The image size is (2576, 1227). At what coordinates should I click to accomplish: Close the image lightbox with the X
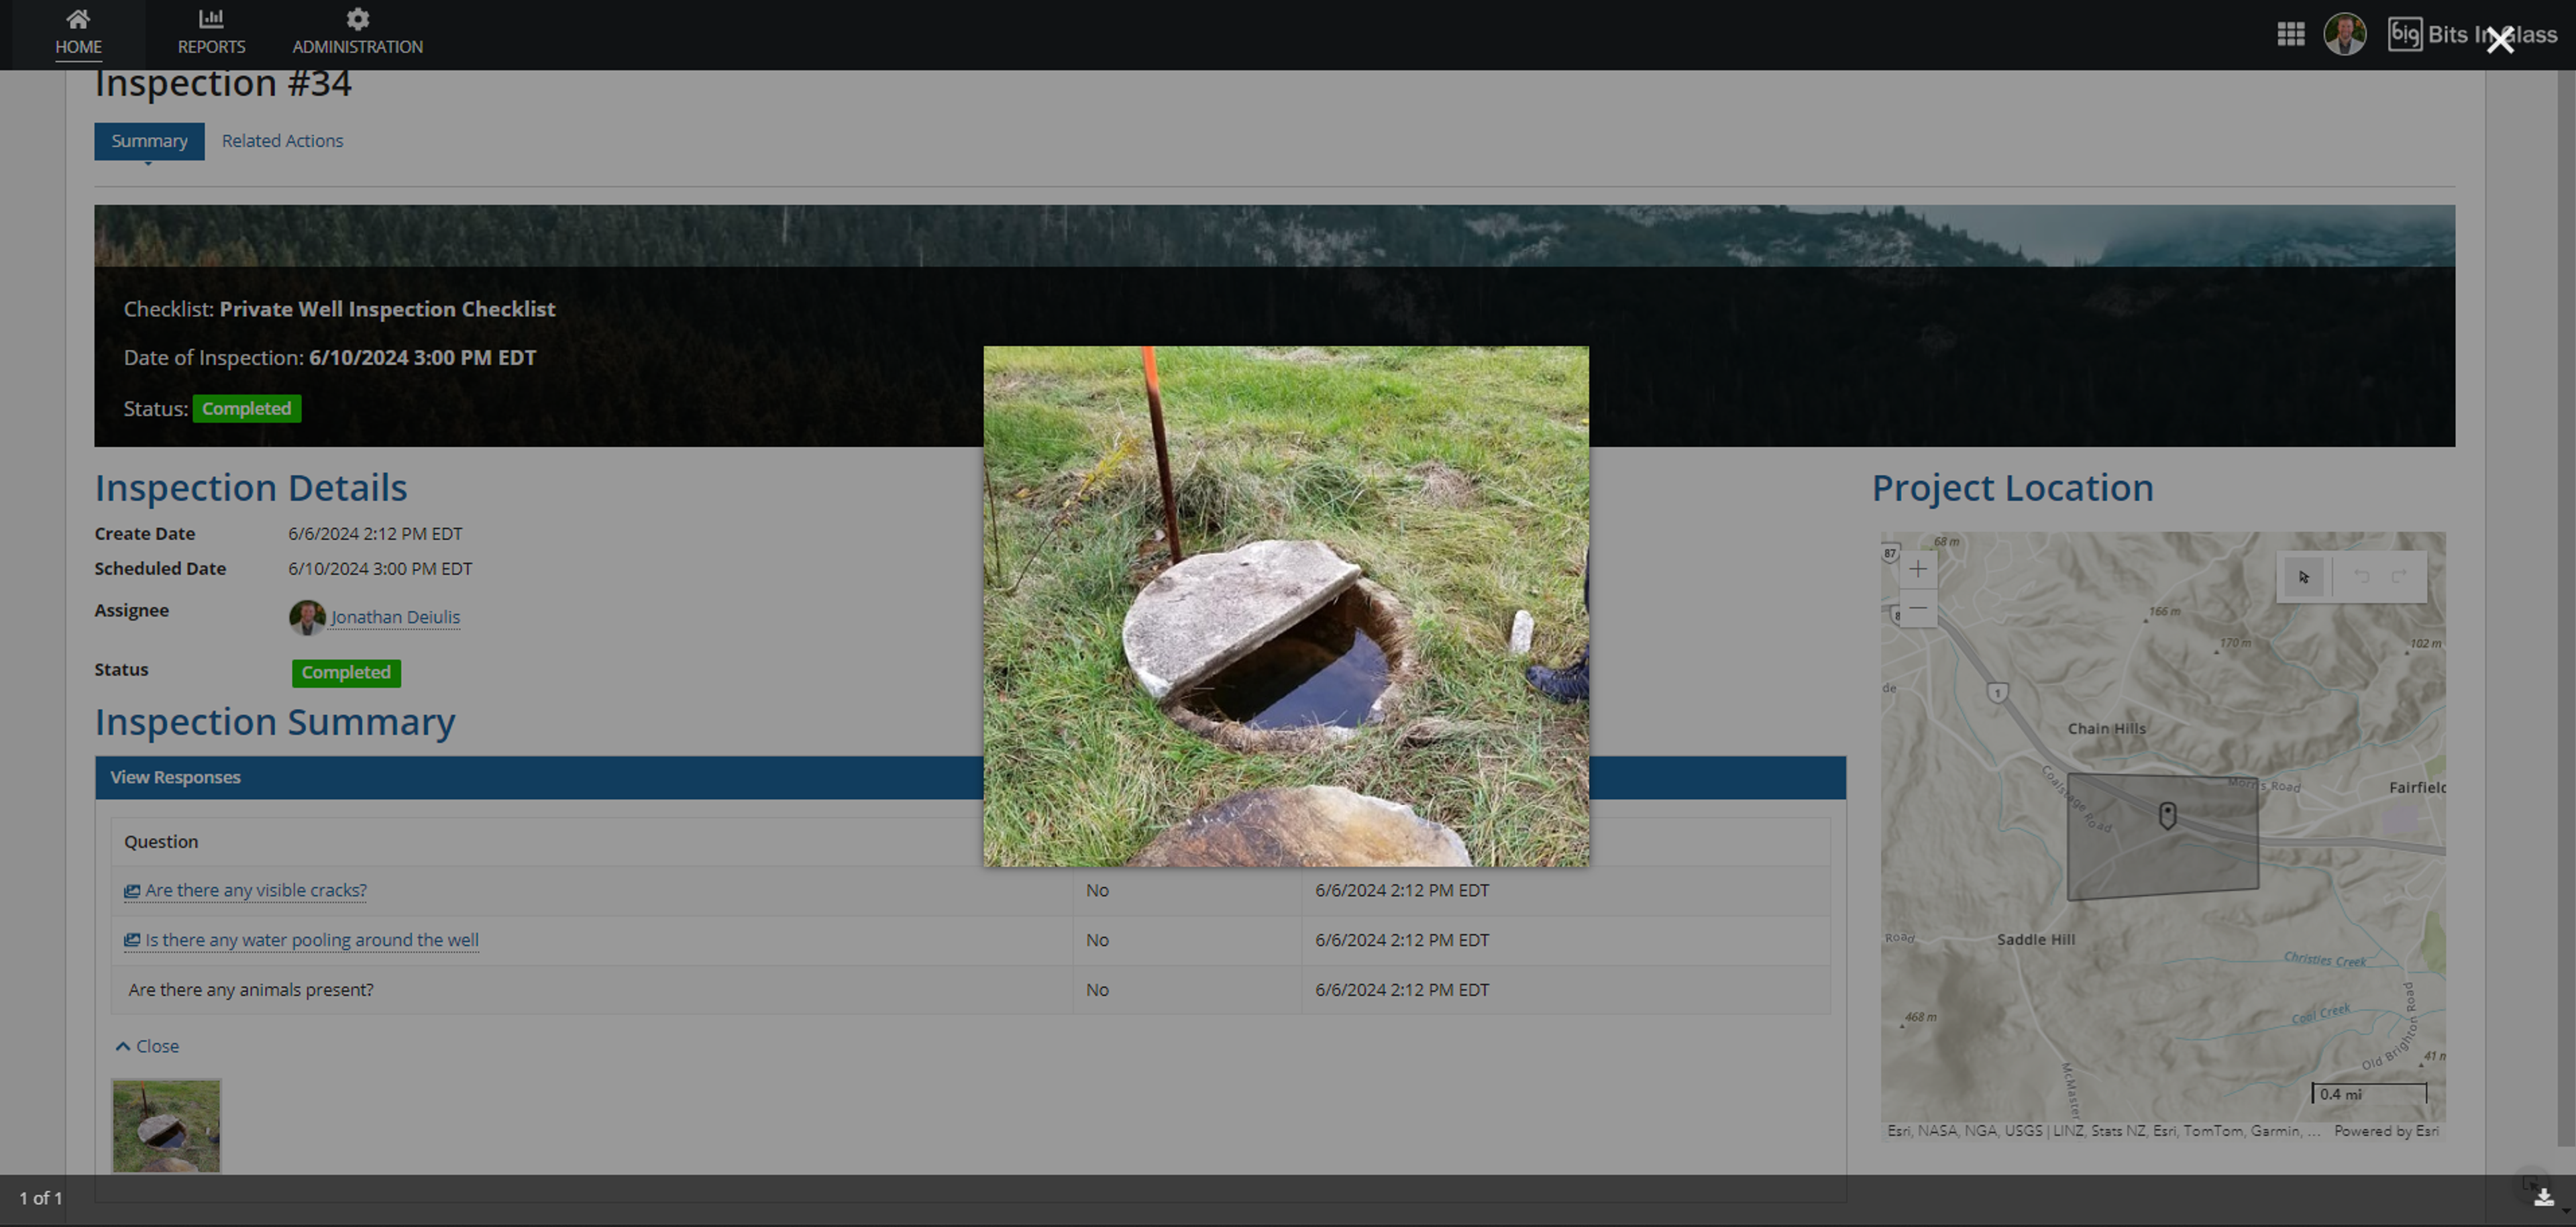coord(2499,41)
